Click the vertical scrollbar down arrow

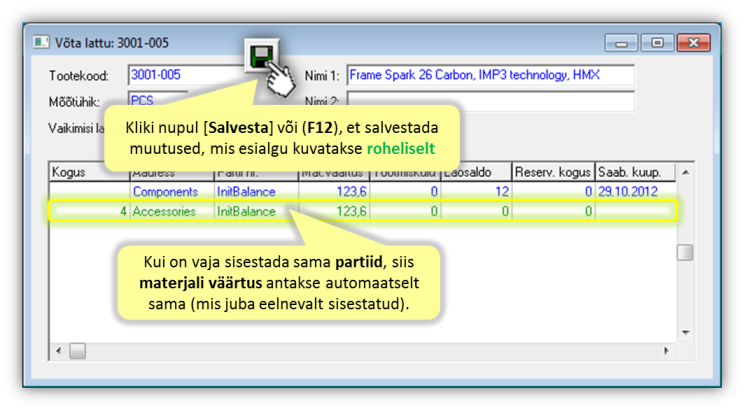tap(686, 332)
